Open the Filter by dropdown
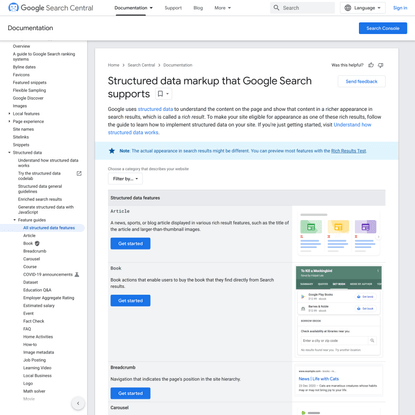 (x=125, y=179)
